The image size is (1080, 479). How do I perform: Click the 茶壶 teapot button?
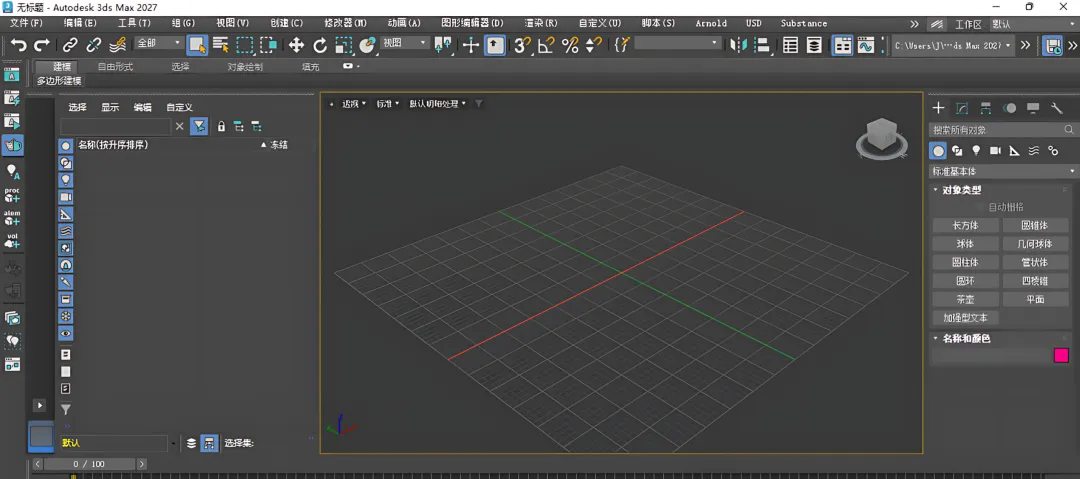965,299
